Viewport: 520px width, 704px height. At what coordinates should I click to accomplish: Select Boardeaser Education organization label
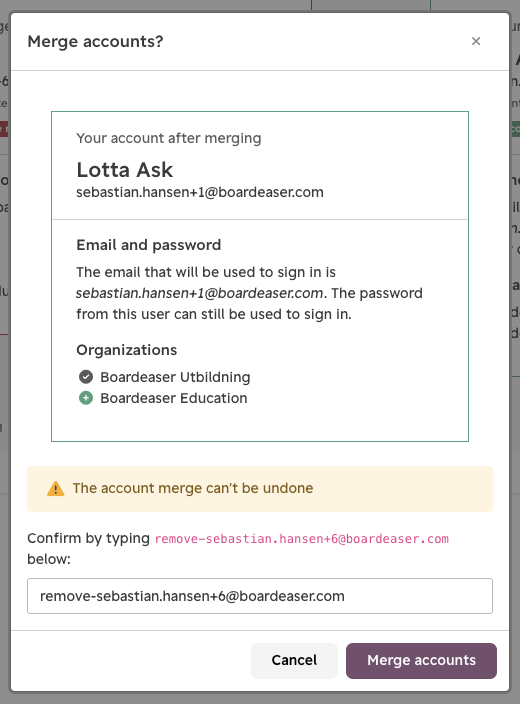(x=174, y=398)
